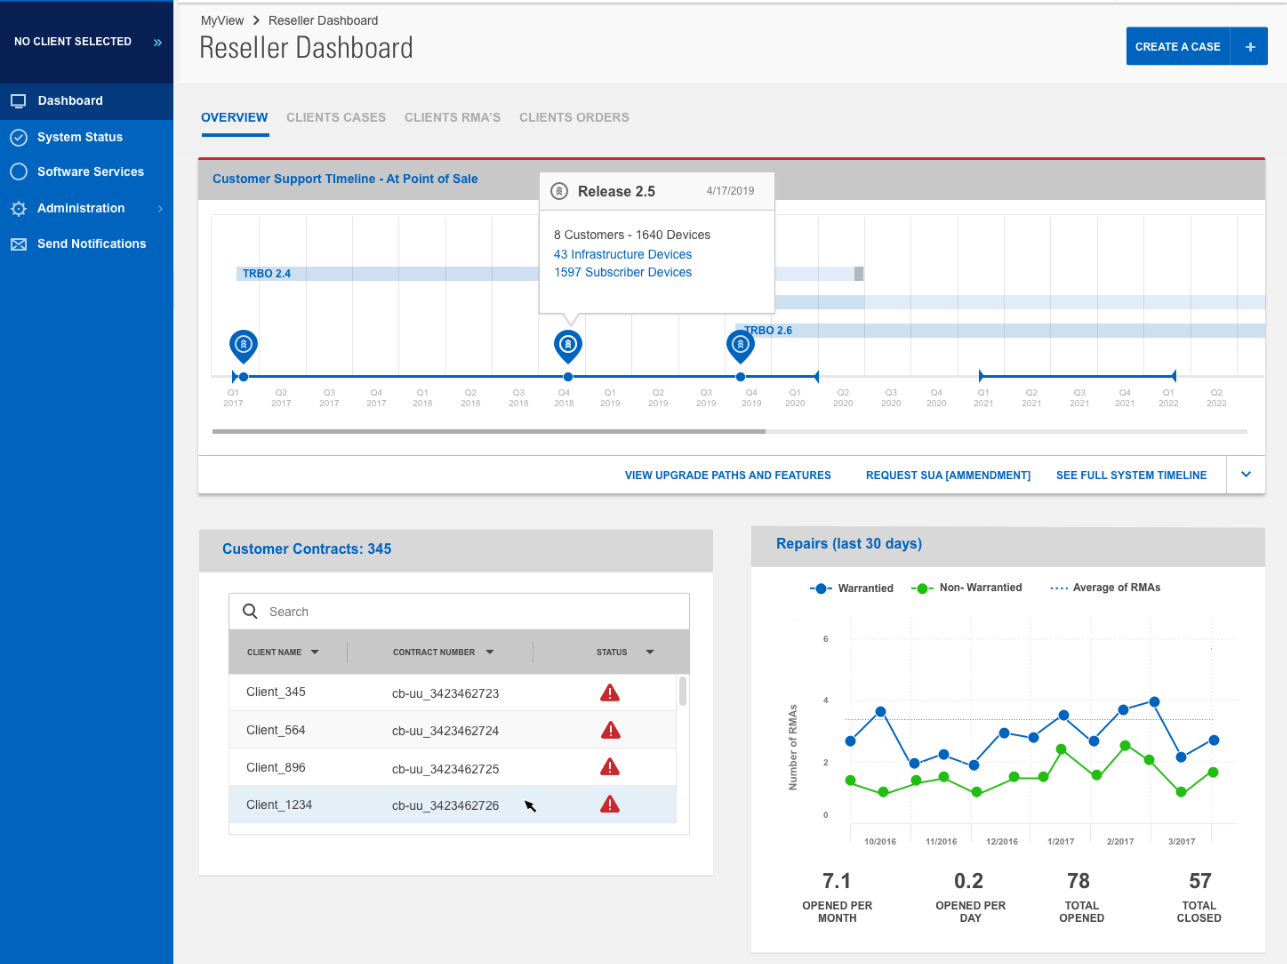The width and height of the screenshot is (1287, 964).
Task: Expand the client selector double-chevron
Action: [157, 42]
